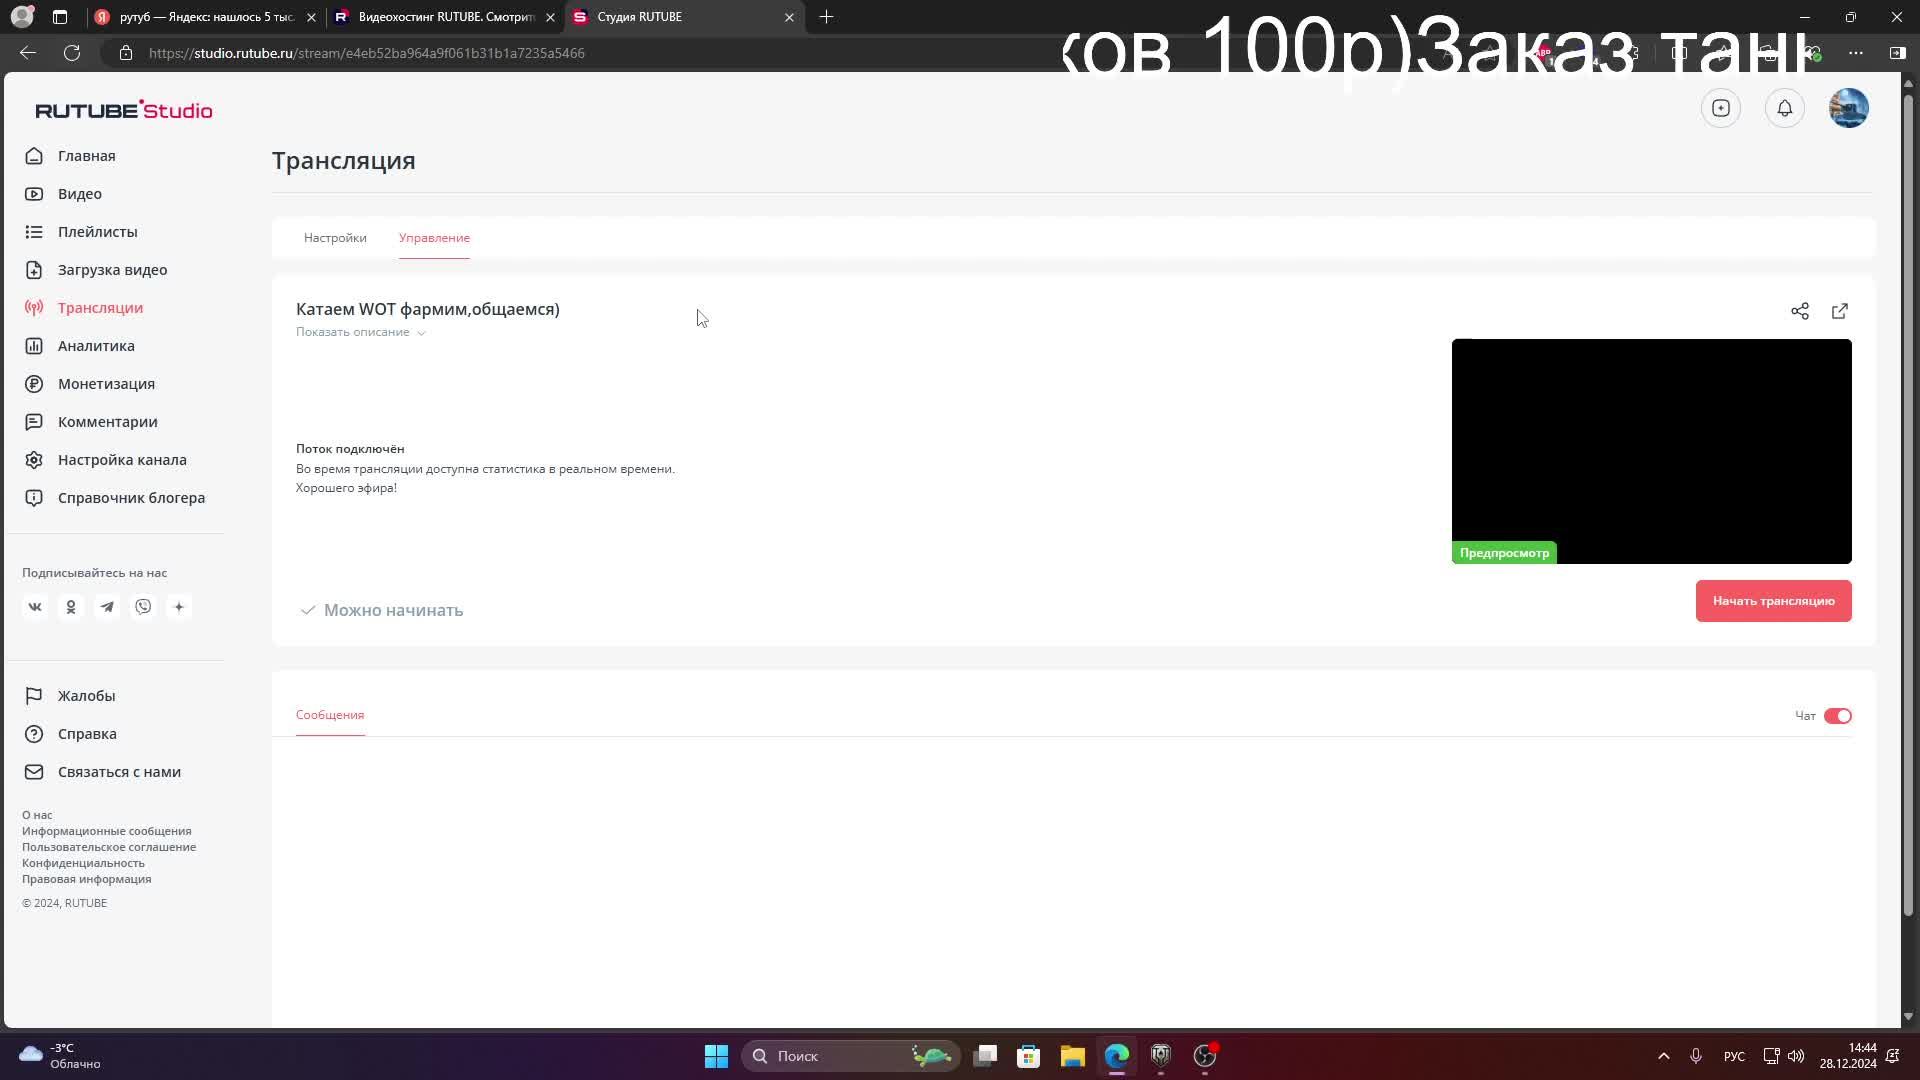Switch to Видеохостинг RUTUBE browser tab

point(446,17)
